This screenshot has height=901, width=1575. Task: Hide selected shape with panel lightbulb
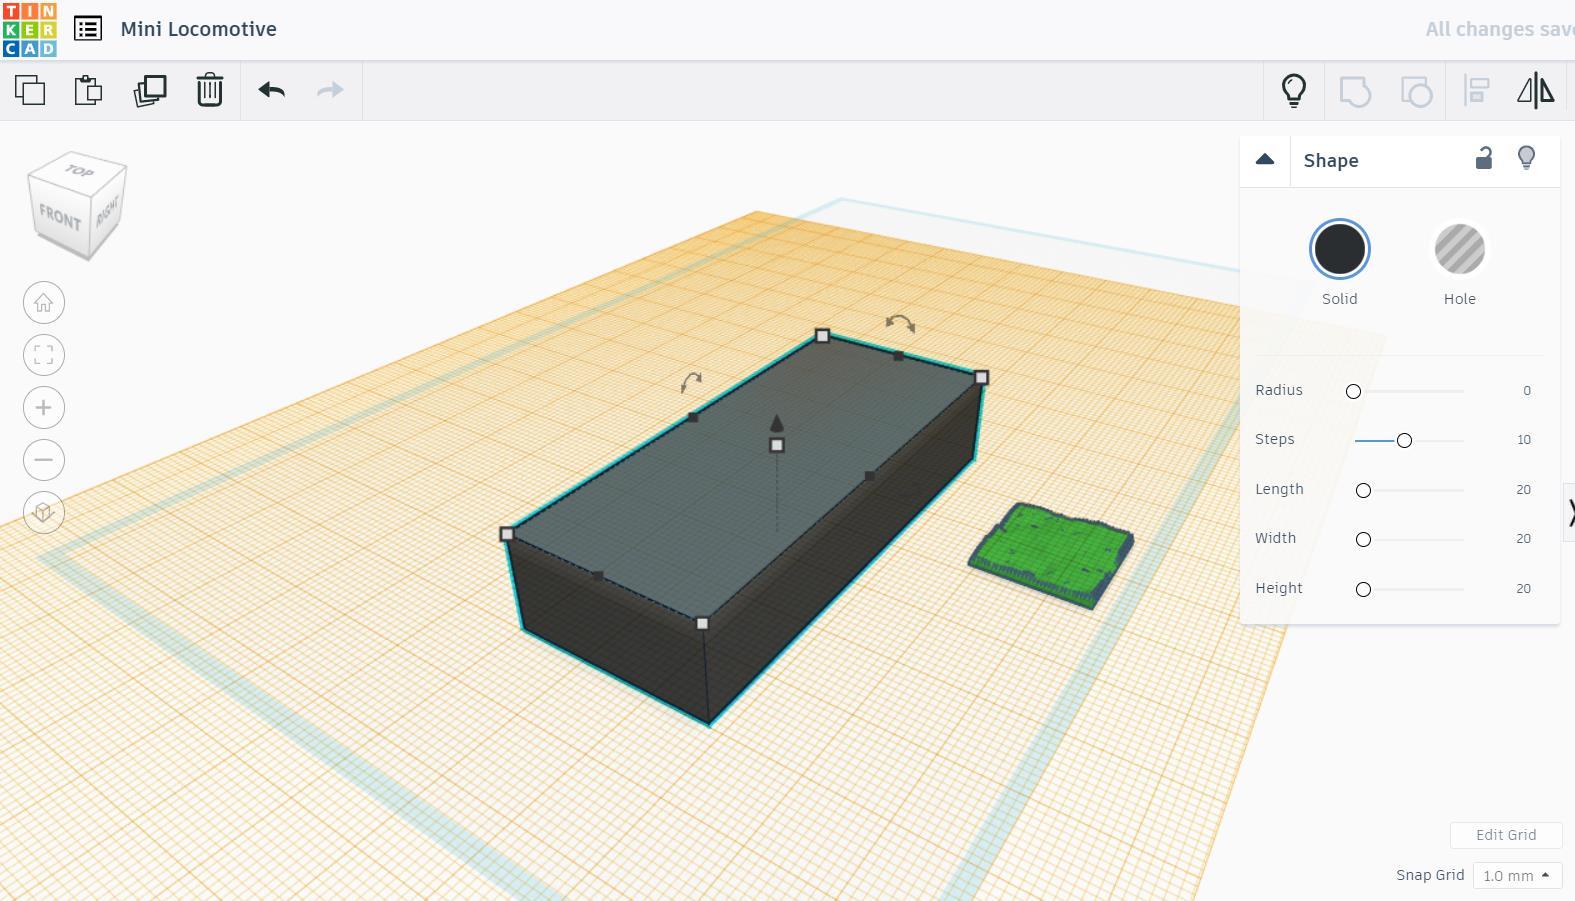coord(1527,158)
